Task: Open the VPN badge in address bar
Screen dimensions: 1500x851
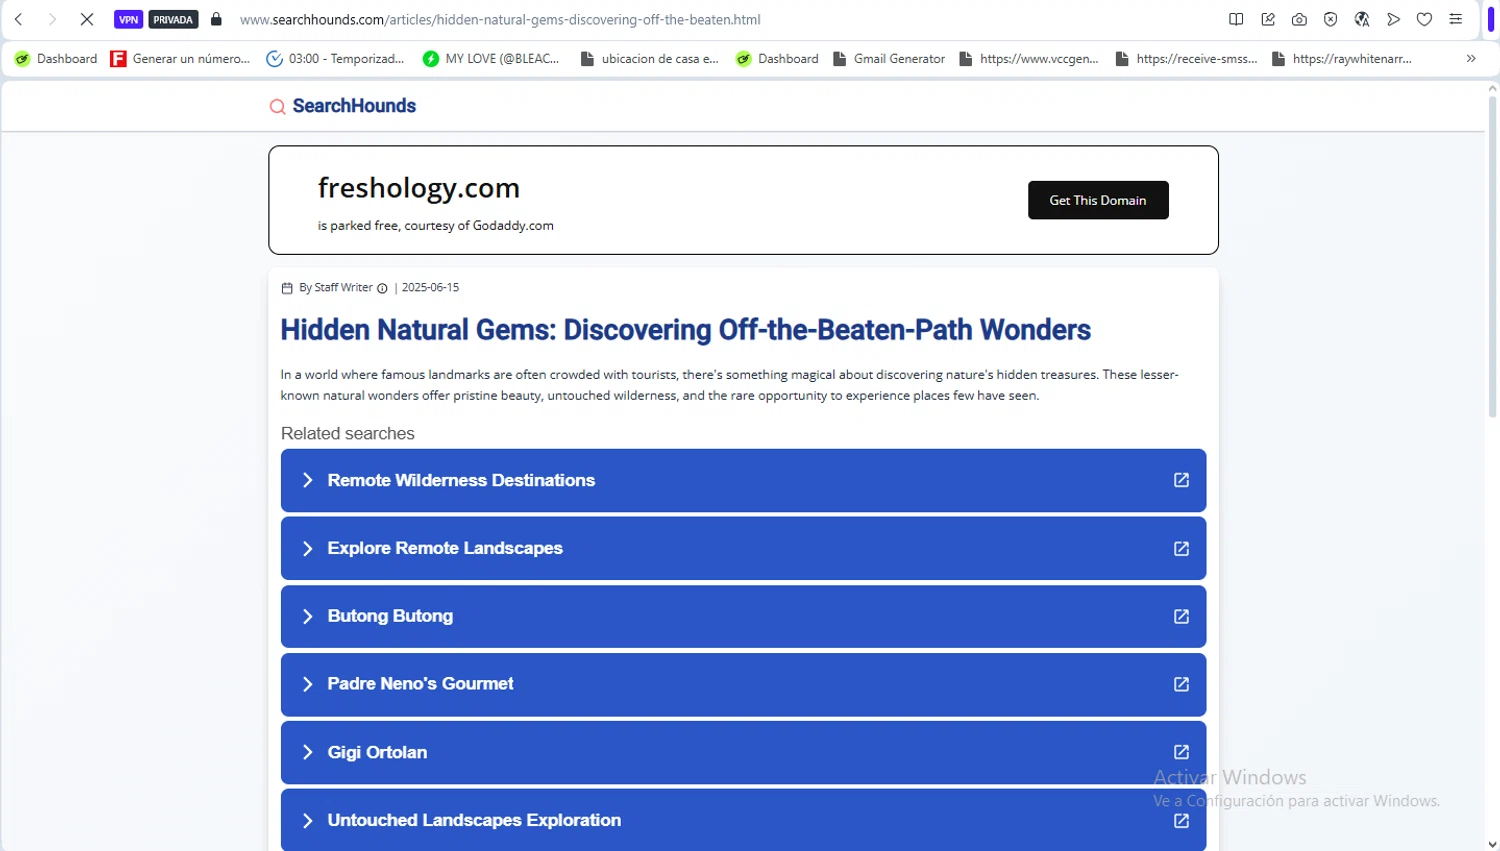Action: [x=128, y=19]
